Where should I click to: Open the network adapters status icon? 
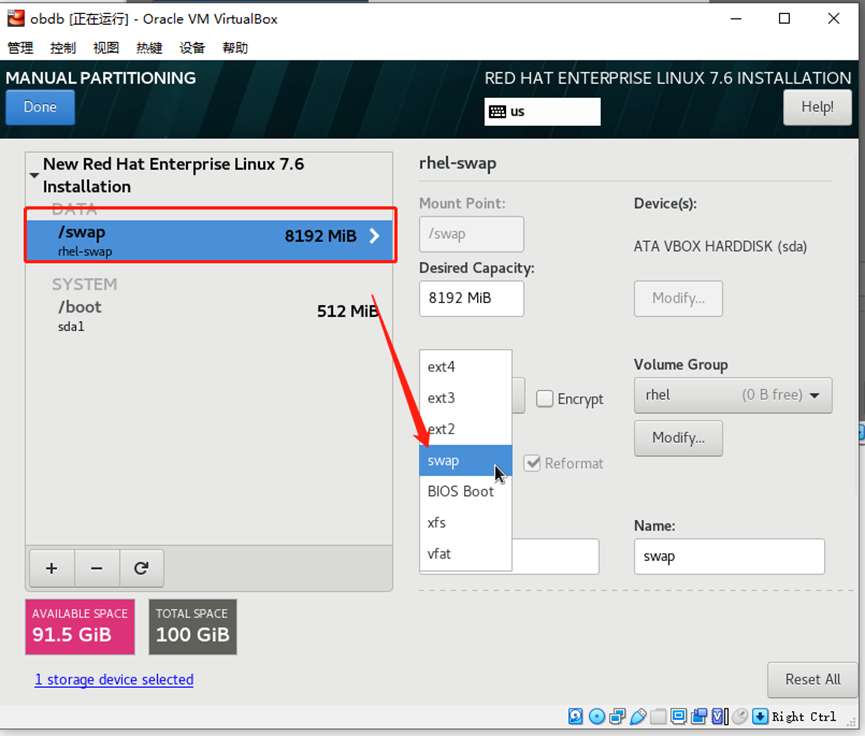coord(618,716)
